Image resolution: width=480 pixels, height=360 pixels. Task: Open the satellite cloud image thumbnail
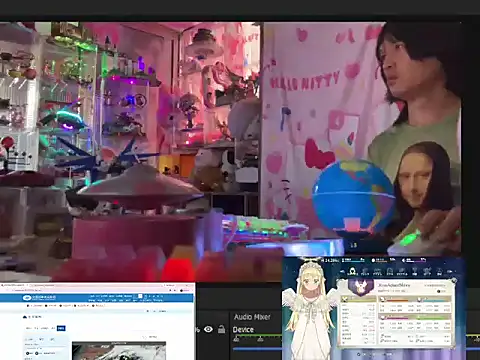119,351
